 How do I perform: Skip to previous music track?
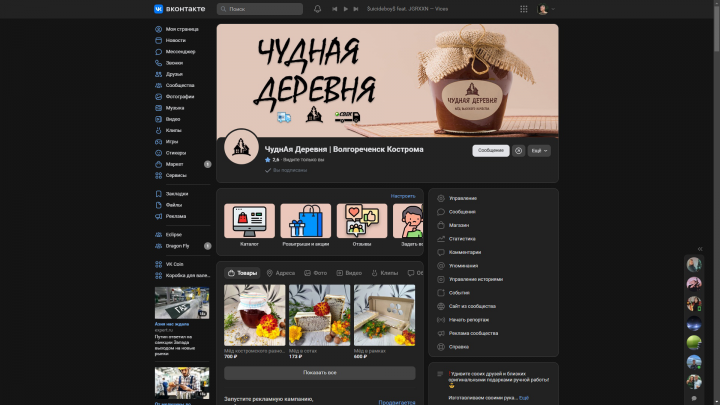[335, 9]
